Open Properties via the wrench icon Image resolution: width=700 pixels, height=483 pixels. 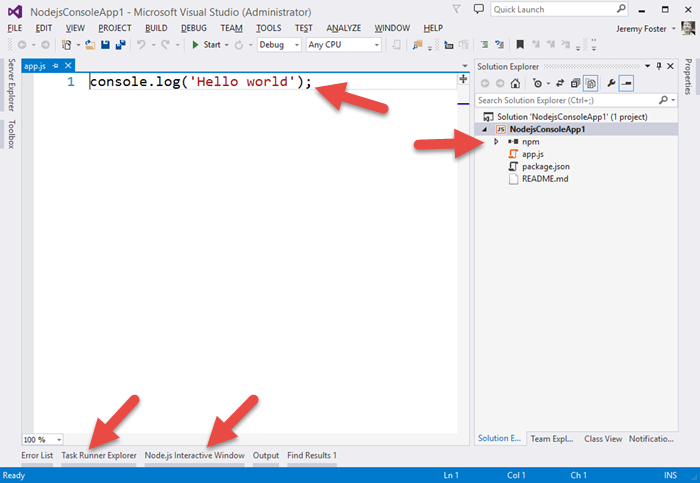tap(611, 84)
